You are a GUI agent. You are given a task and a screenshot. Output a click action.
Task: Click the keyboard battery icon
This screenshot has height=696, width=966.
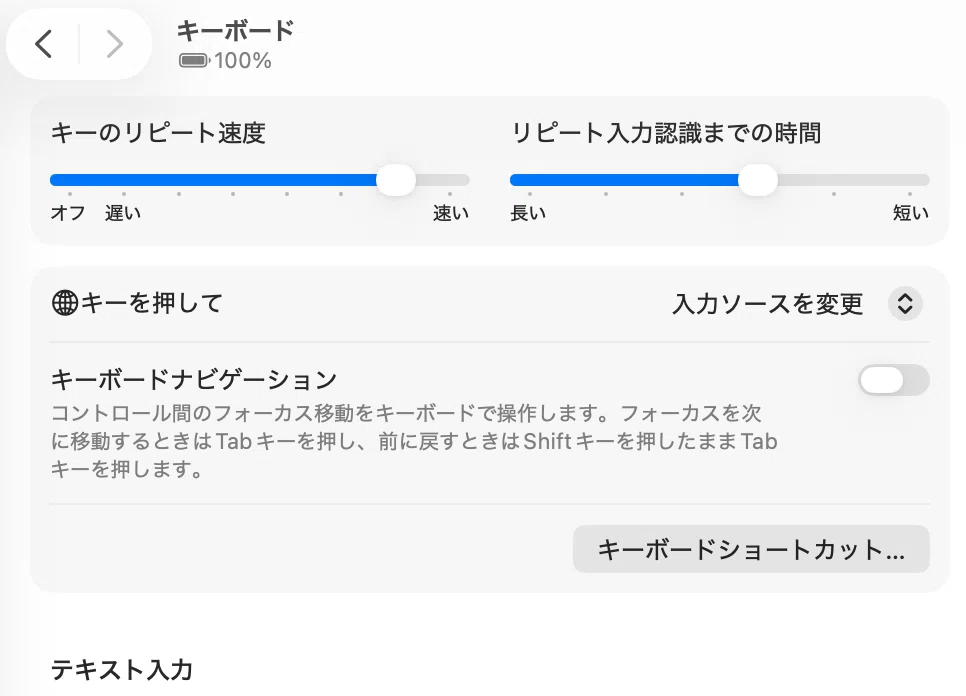(x=194, y=60)
